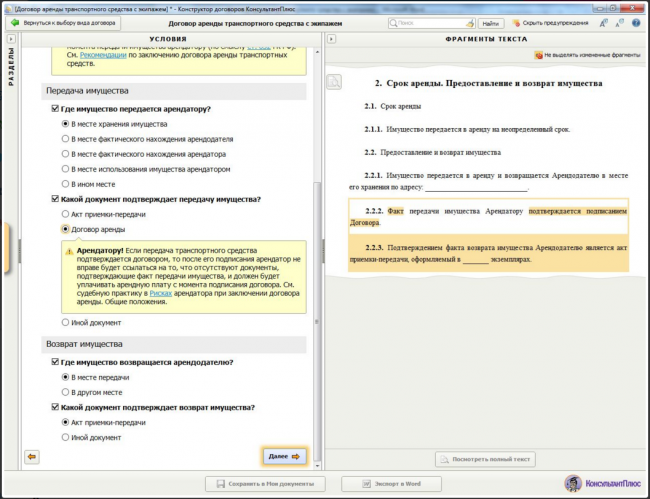Select Иной документ under return confirmation

65,437
